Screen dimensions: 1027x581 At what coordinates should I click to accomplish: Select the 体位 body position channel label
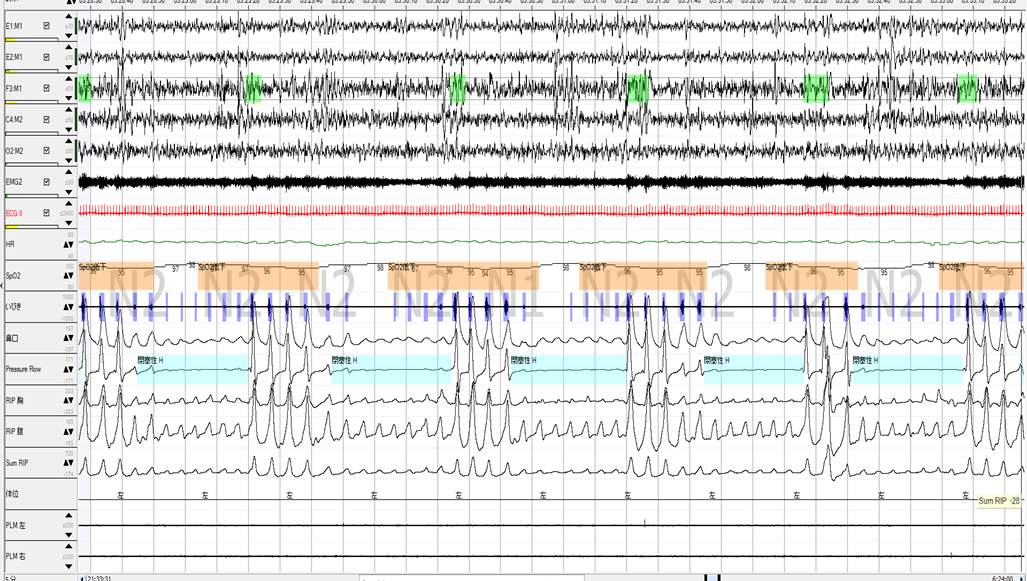12,494
